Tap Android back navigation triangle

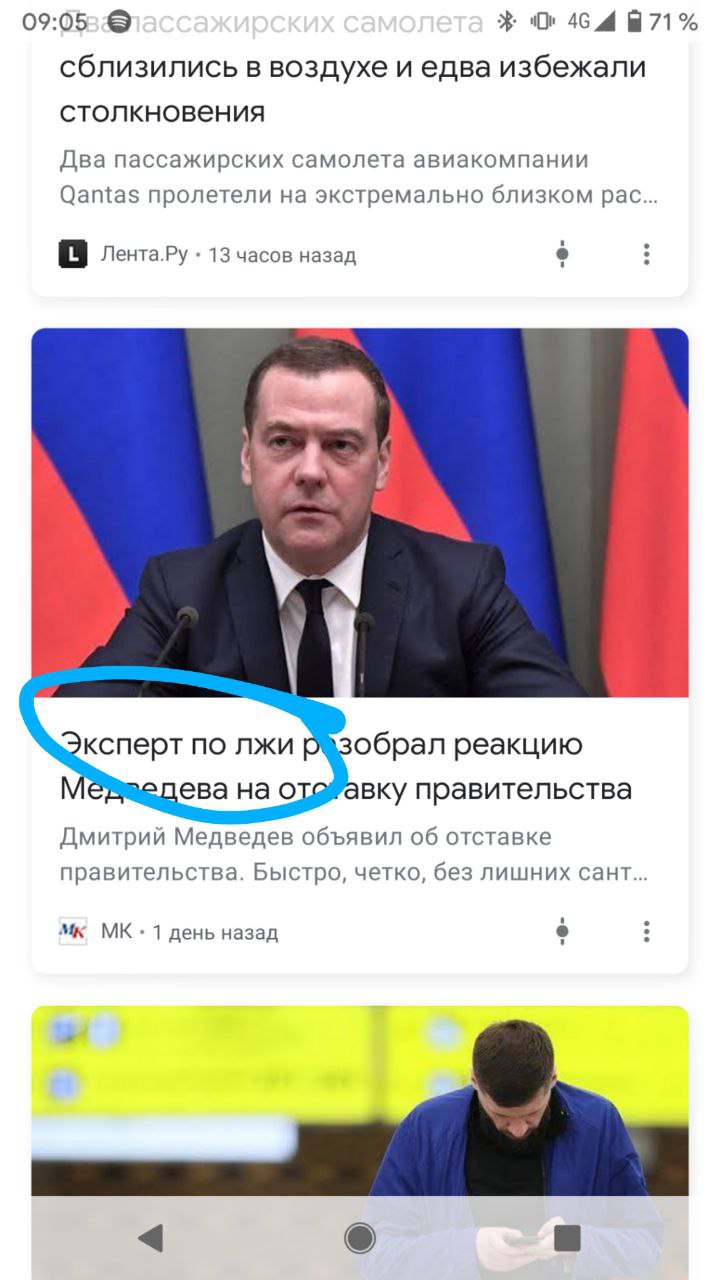[x=151, y=1237]
